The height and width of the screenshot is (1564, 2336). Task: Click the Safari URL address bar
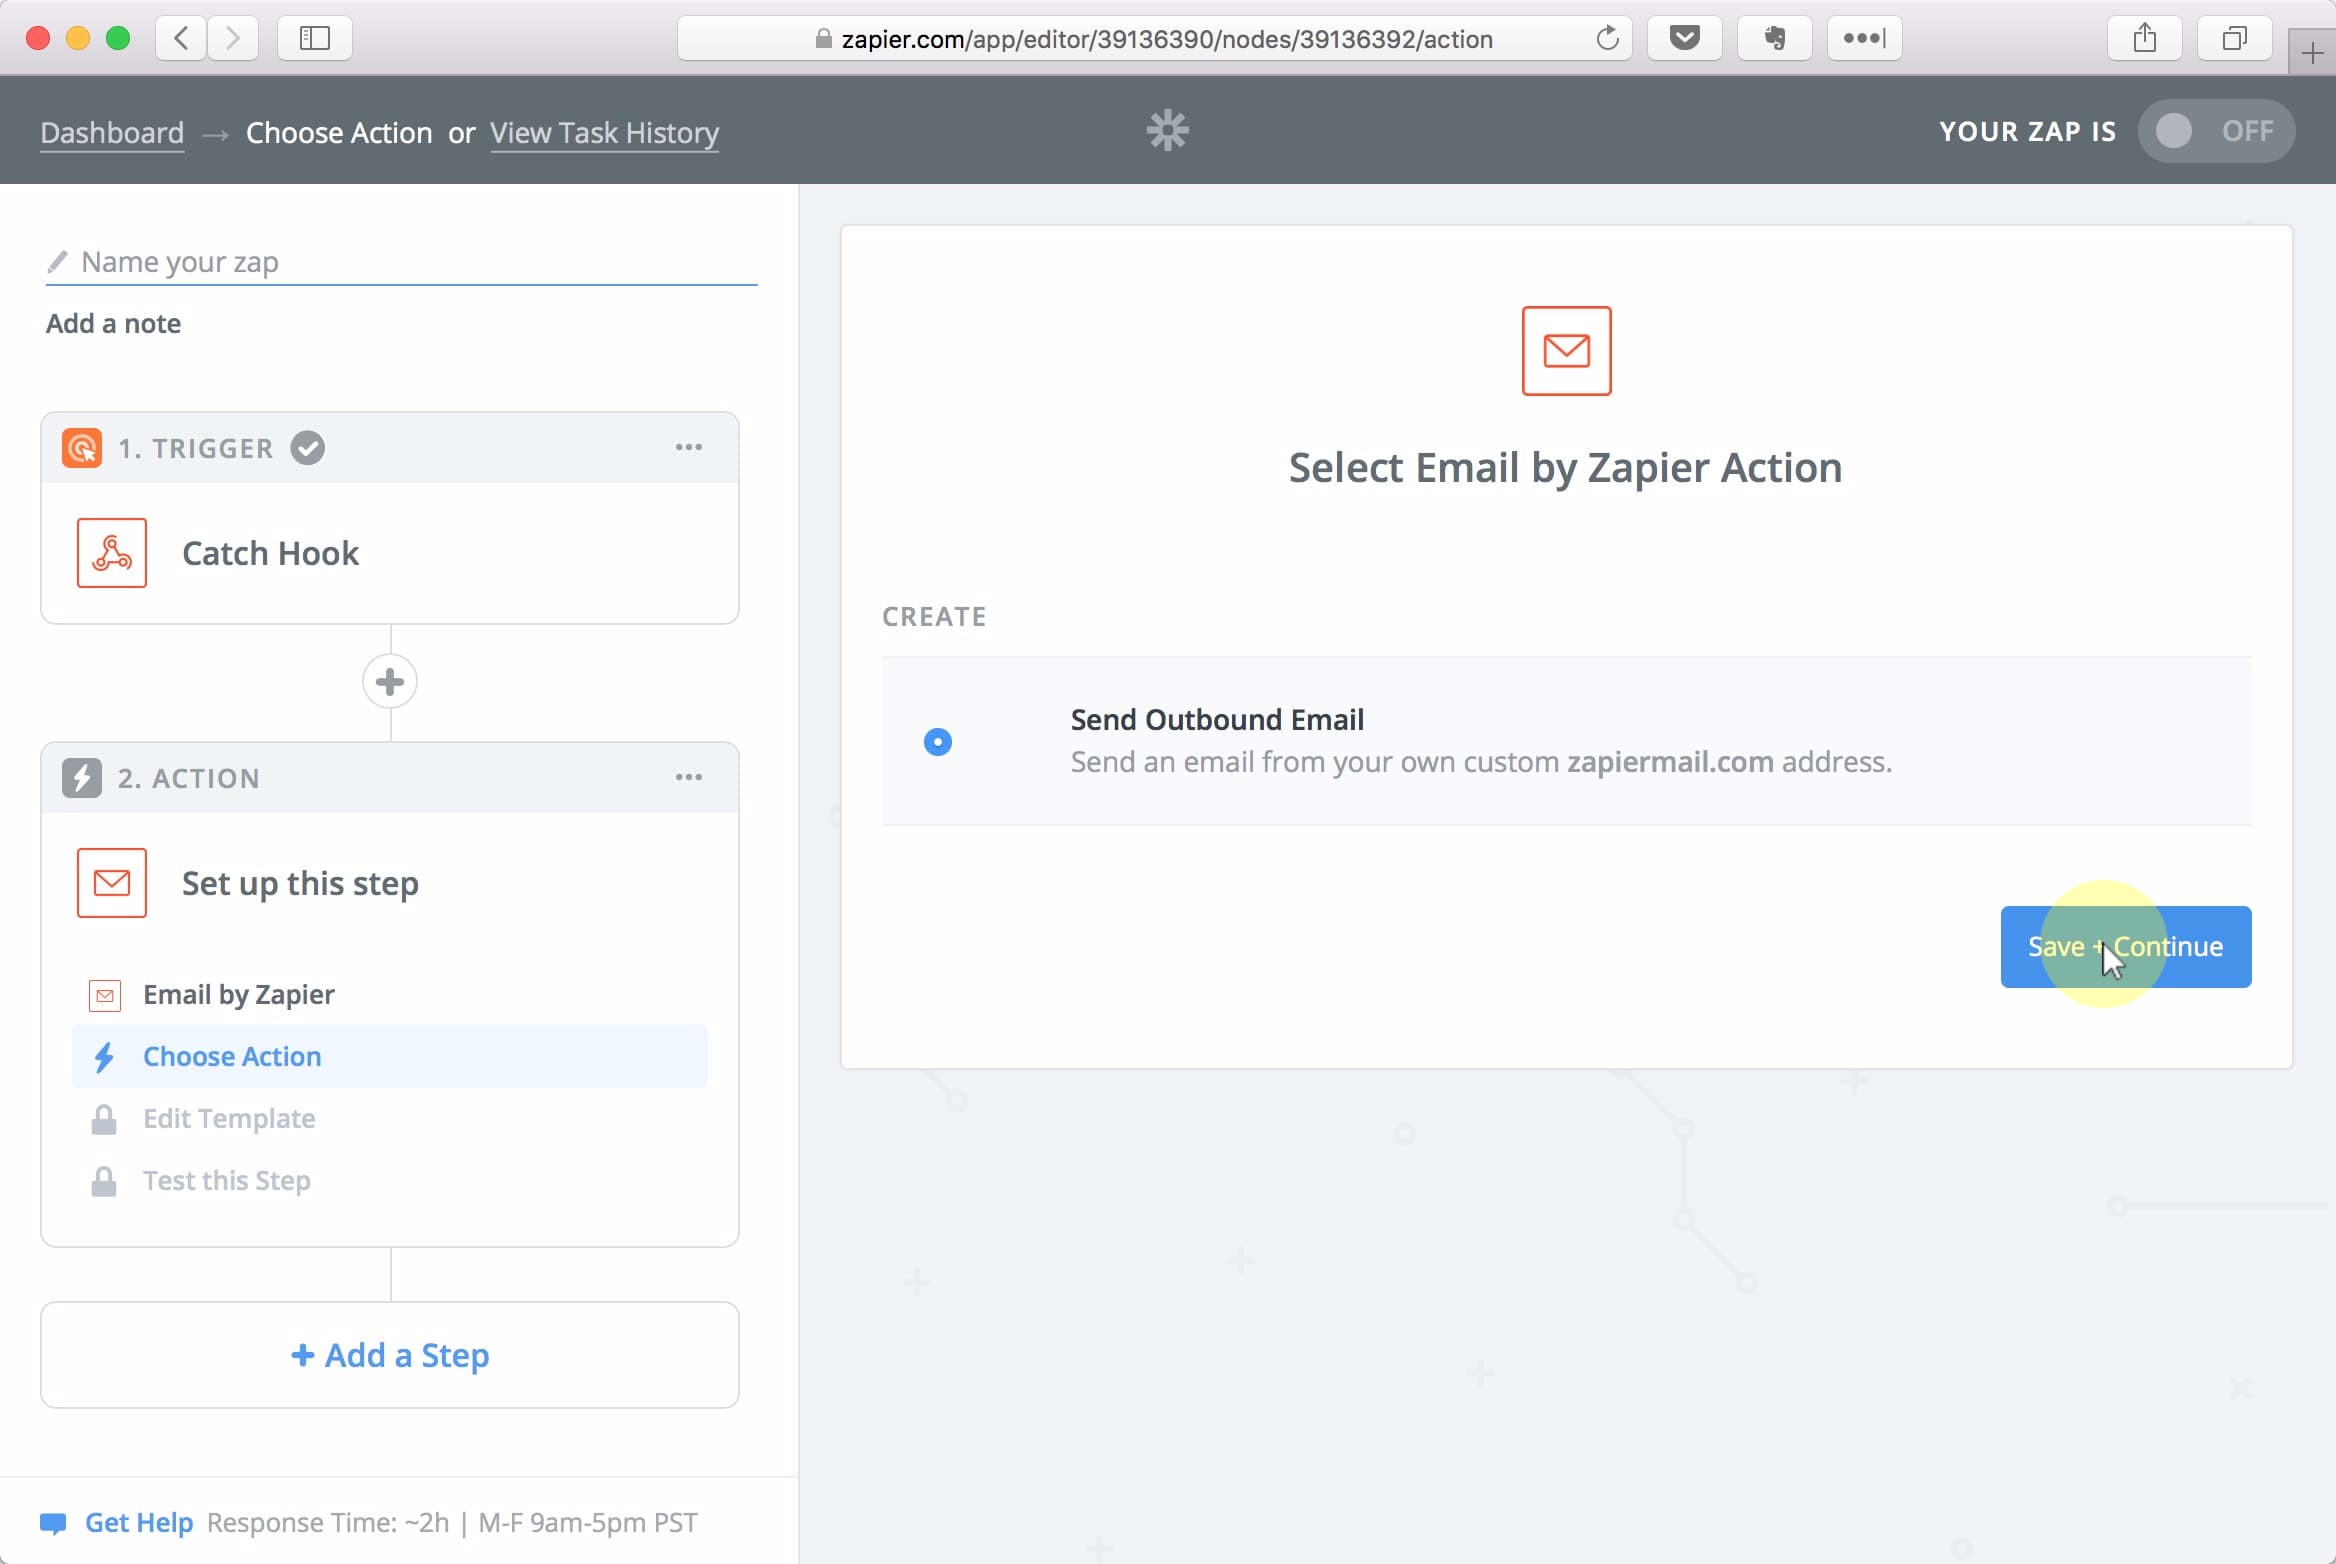click(1155, 38)
